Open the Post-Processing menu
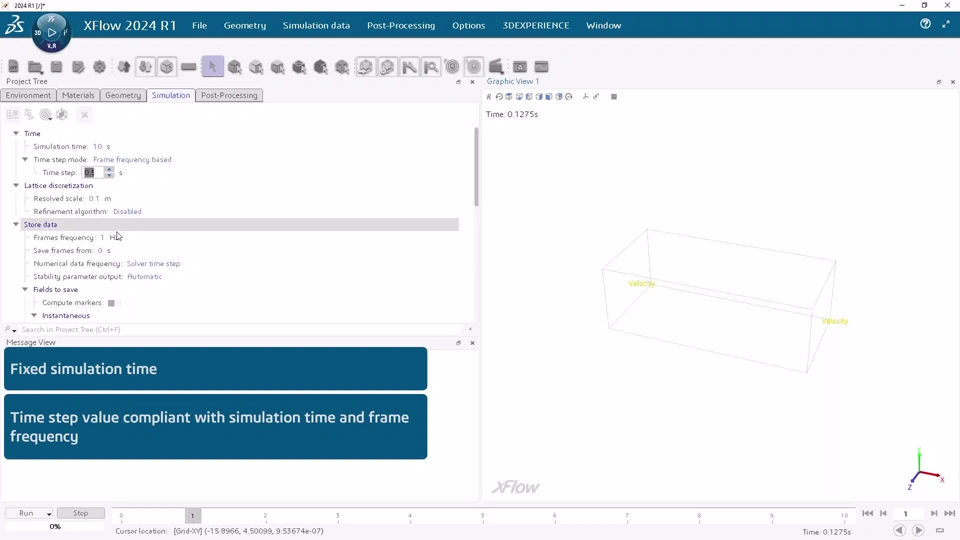 (x=401, y=26)
